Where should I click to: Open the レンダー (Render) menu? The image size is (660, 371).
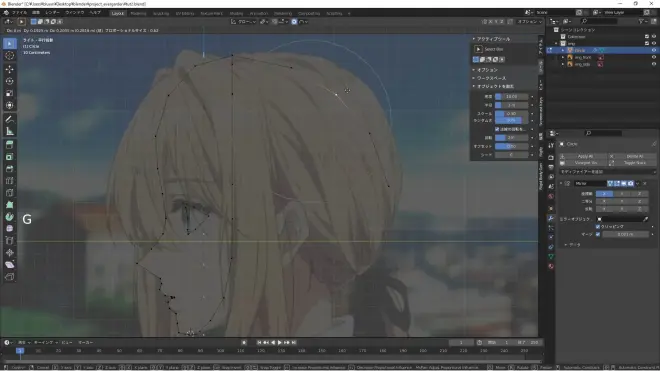[x=52, y=13]
